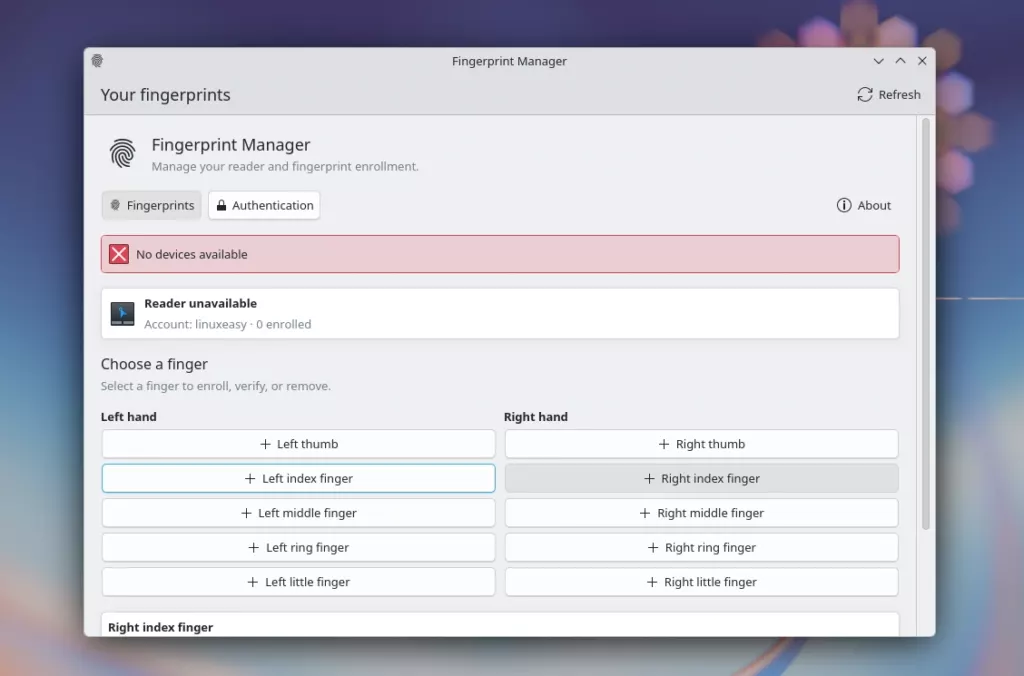Click the large fingerprint logo in header
Screen dimensions: 1024x676
123,154
